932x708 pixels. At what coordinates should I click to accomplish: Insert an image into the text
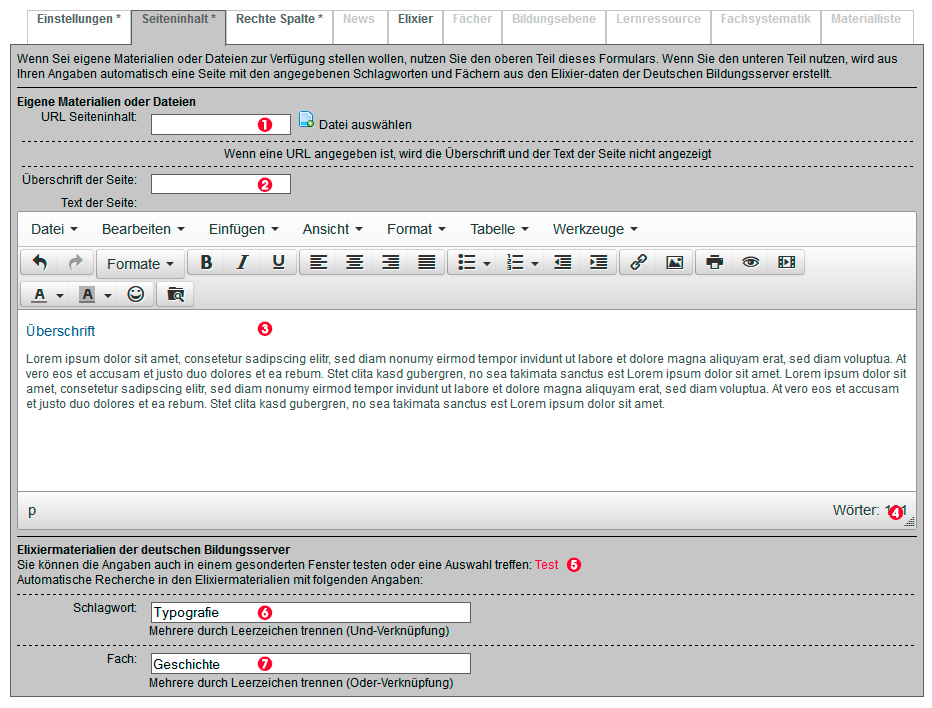click(675, 262)
